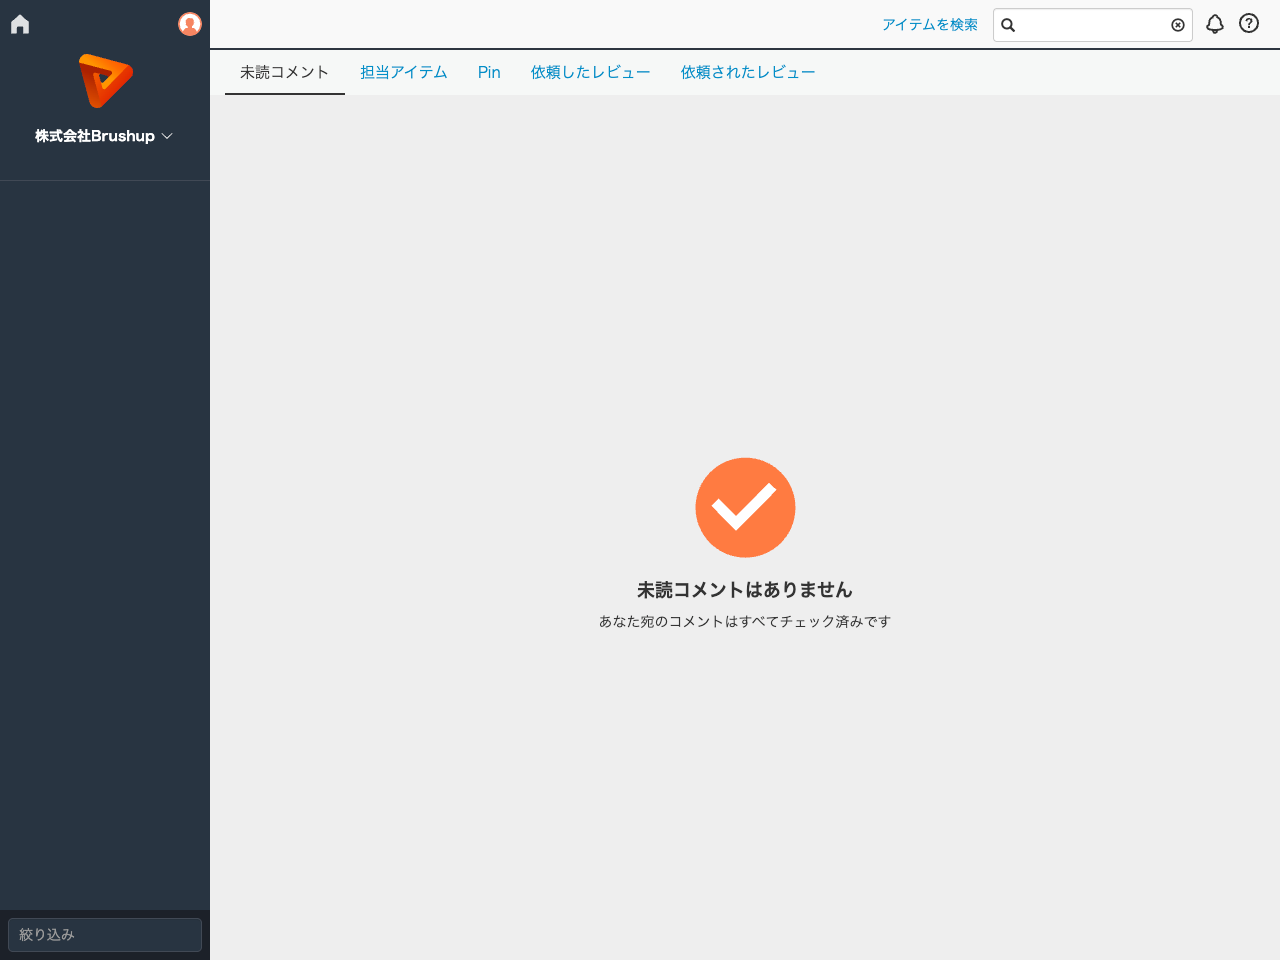Screen dimensions: 1280x960
Task: Click the Brushup logo icon
Action: [x=105, y=80]
